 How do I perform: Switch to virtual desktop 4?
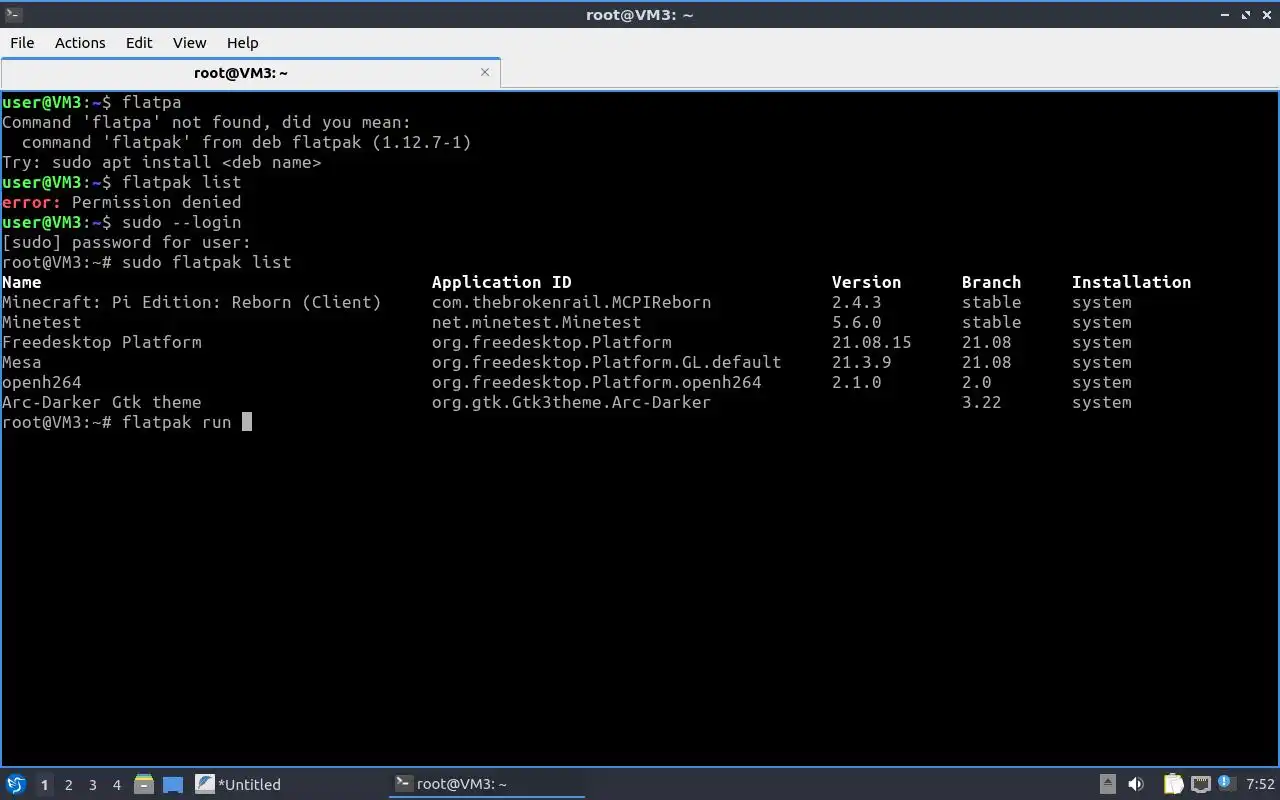116,785
